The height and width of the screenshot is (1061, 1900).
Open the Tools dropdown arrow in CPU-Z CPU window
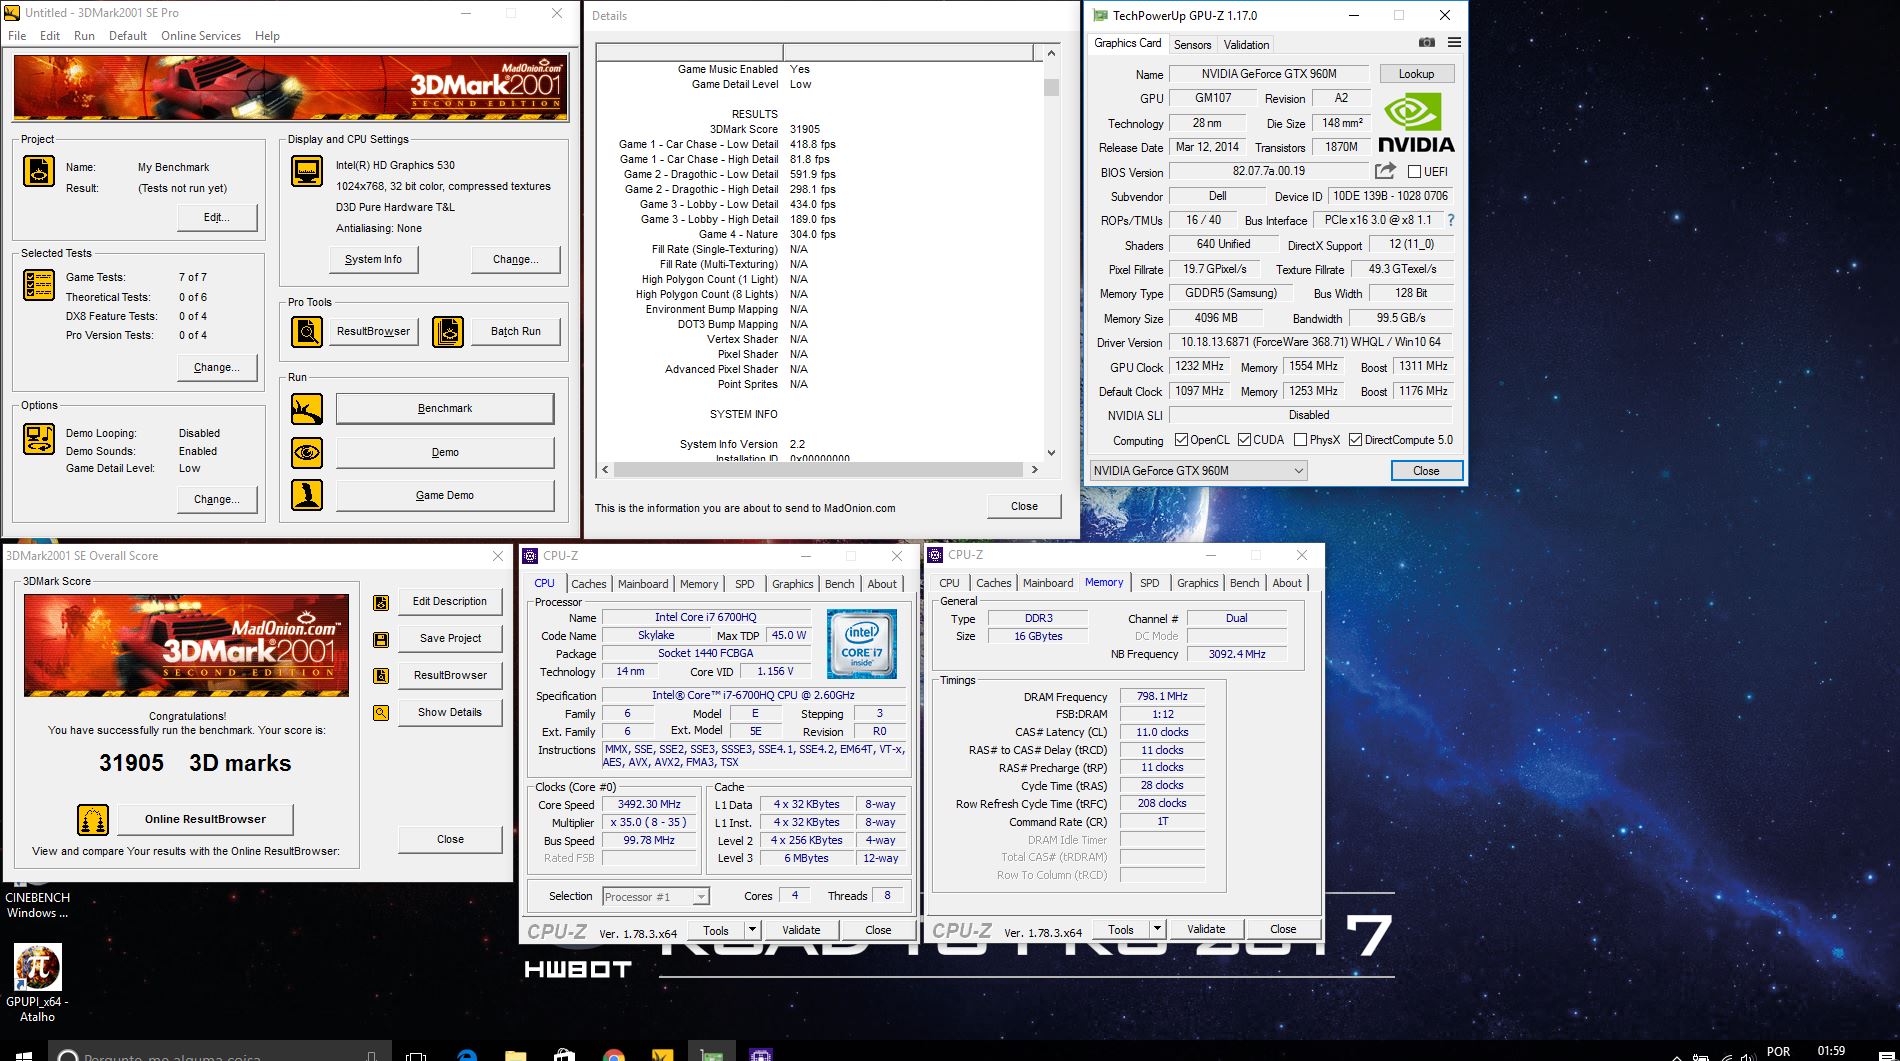752,929
